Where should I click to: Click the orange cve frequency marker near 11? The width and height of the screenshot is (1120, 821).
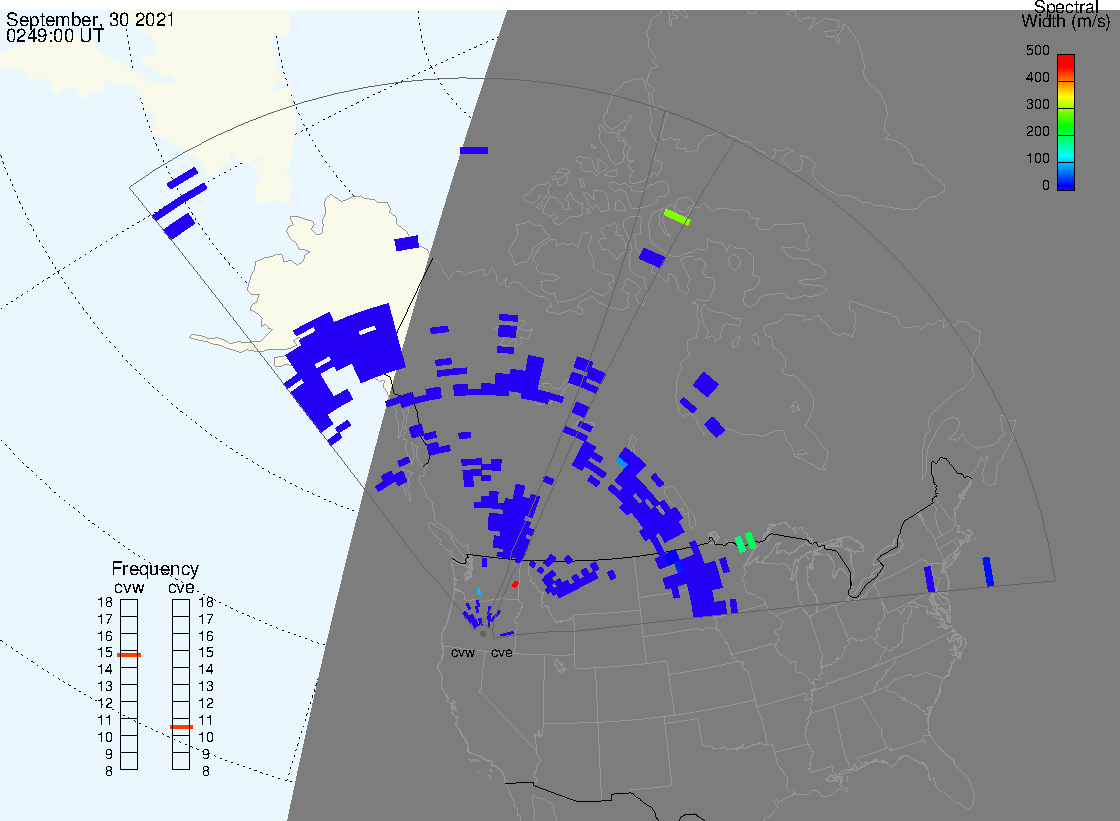pyautogui.click(x=181, y=727)
